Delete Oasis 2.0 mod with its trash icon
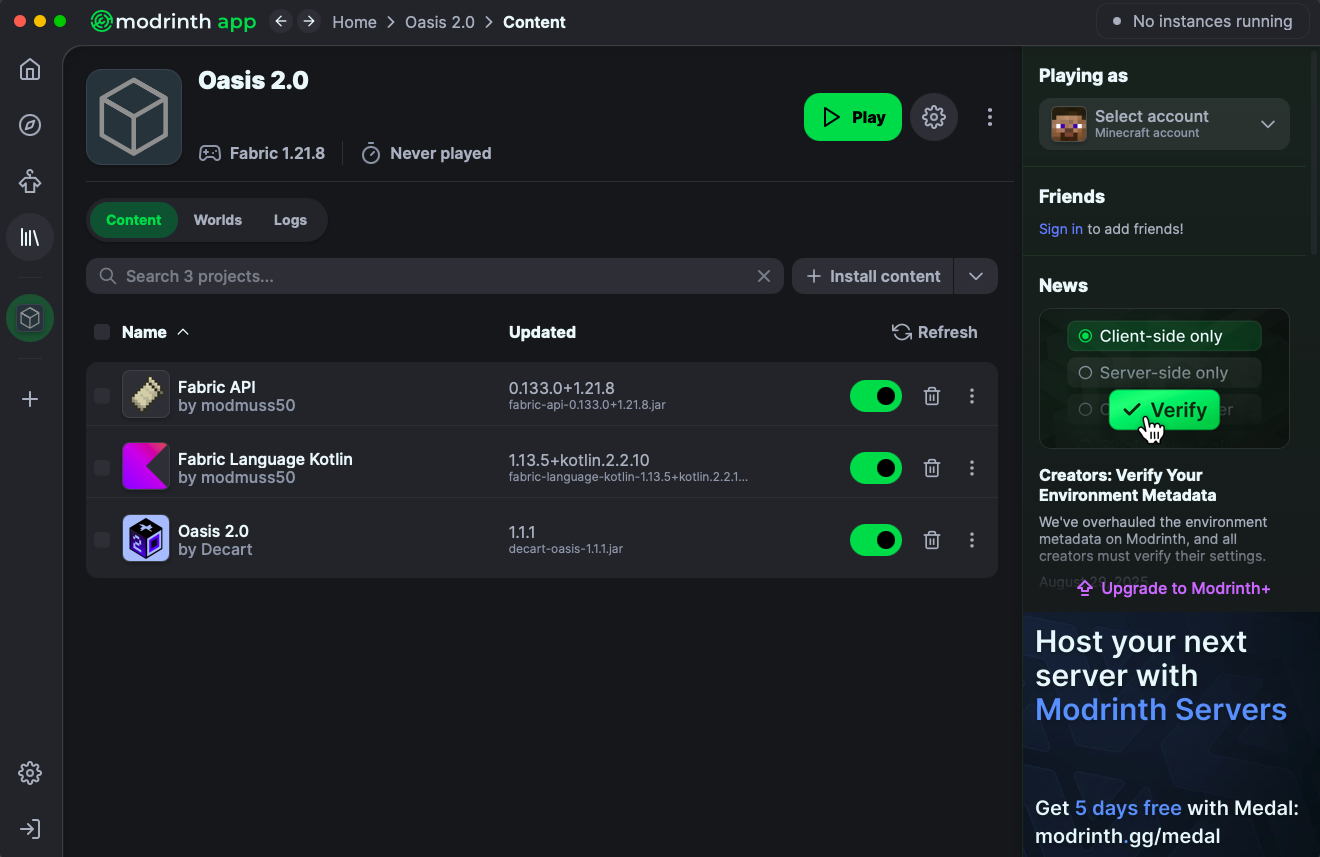 pyautogui.click(x=932, y=540)
